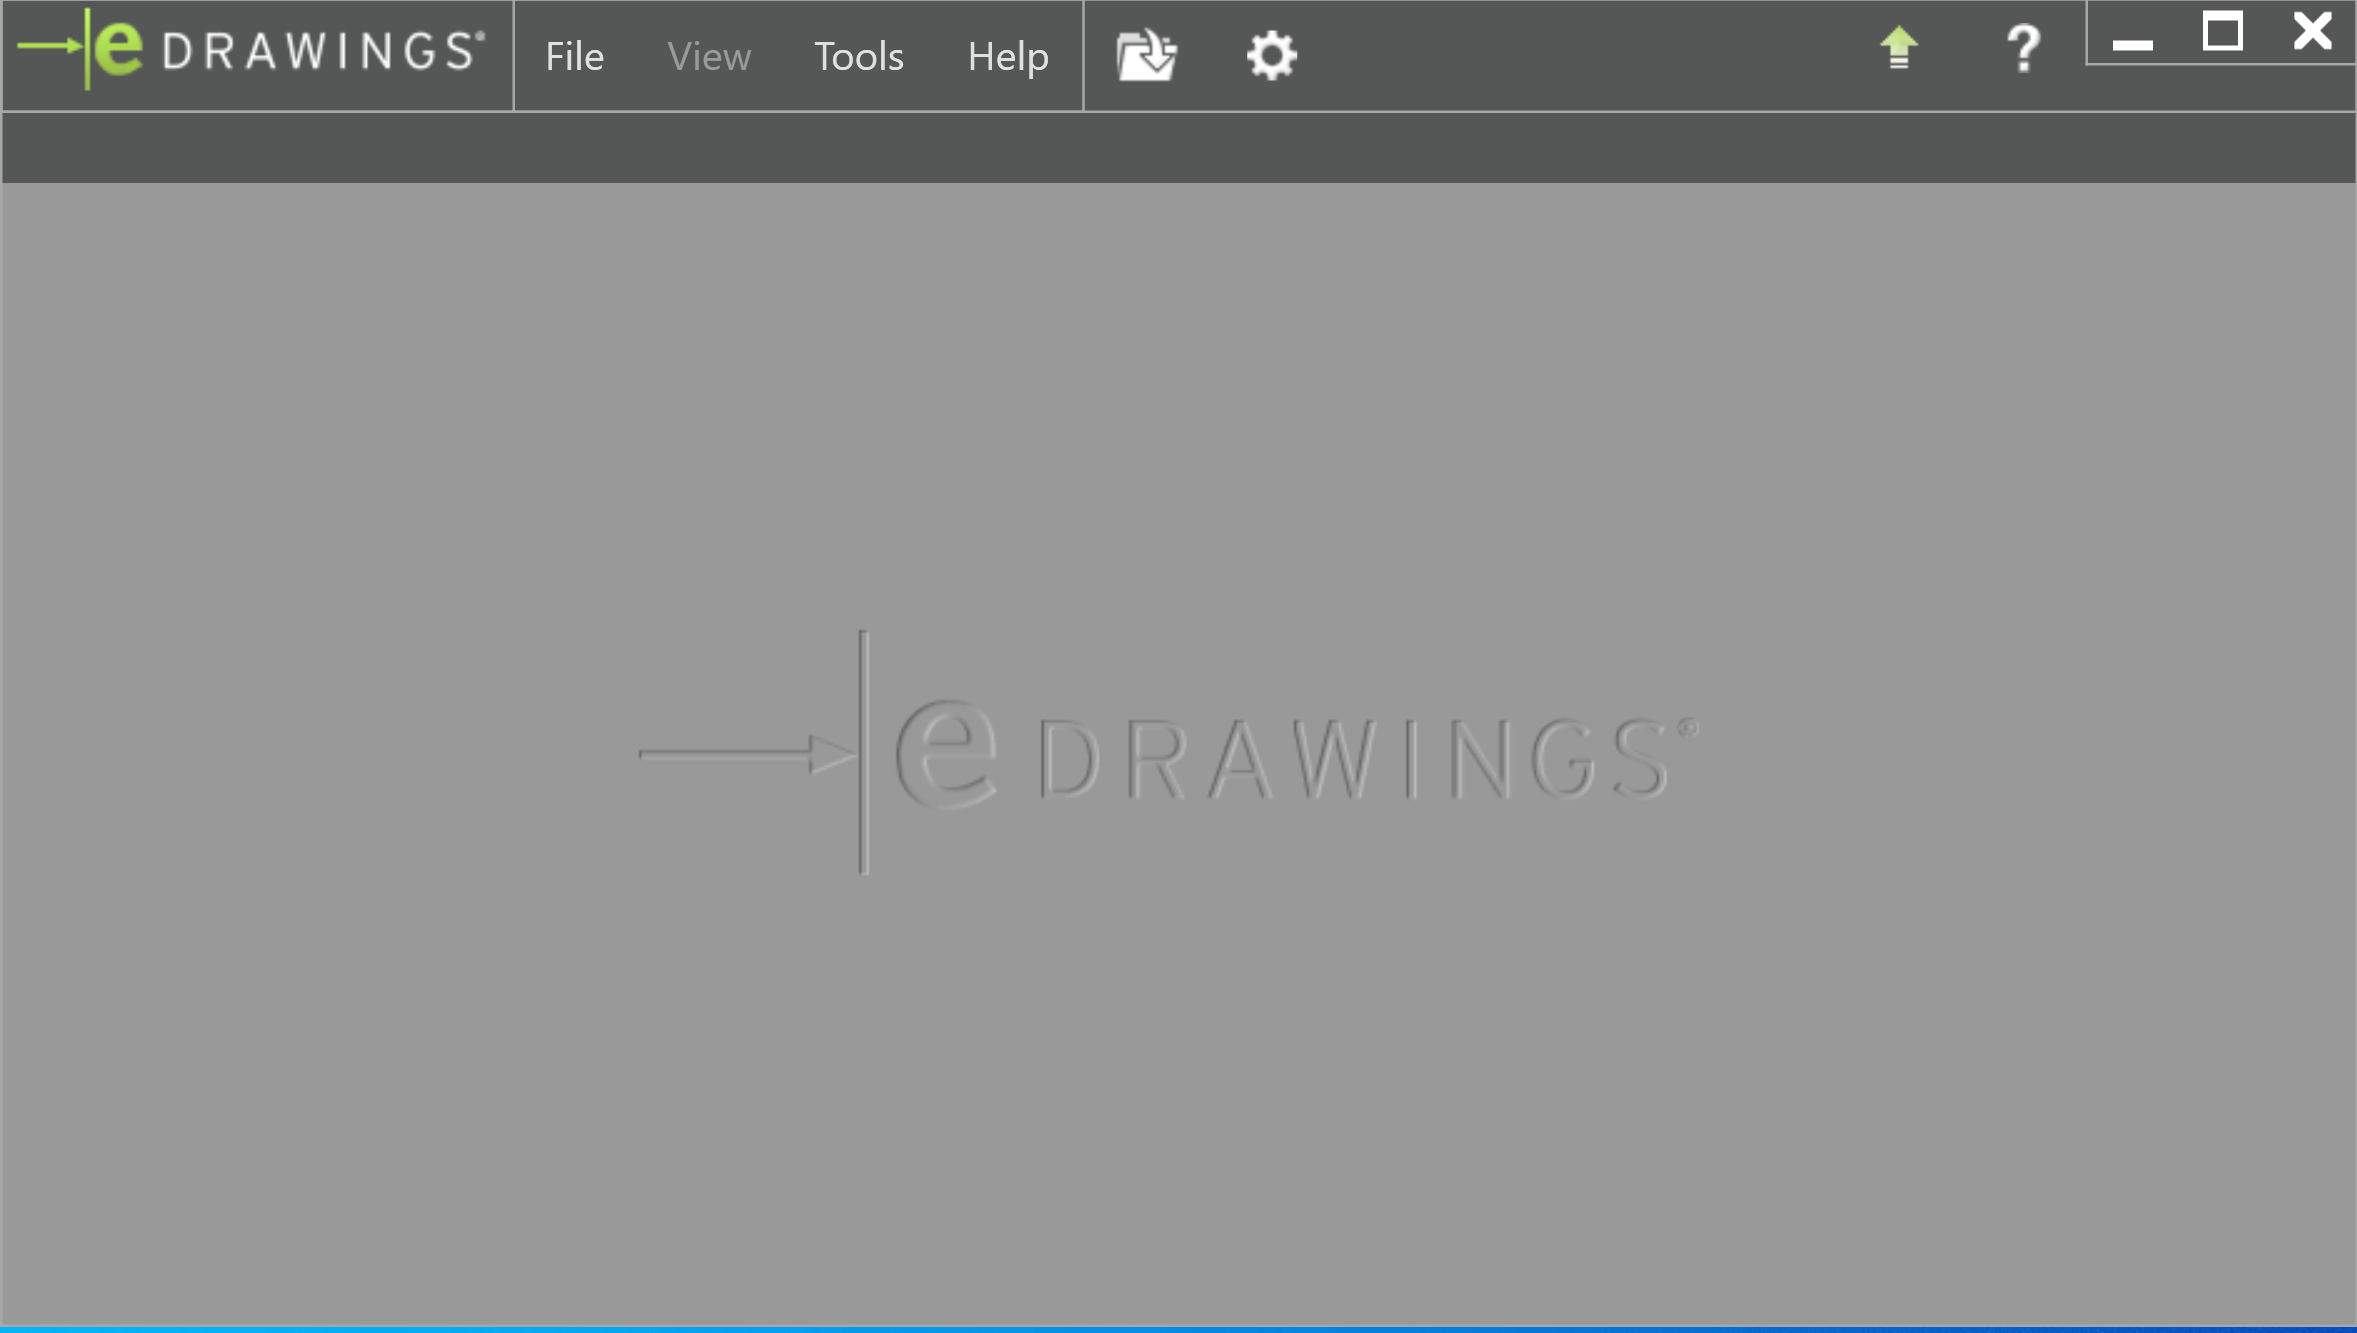Open the File menu
This screenshot has width=2357, height=1333.
574,56
